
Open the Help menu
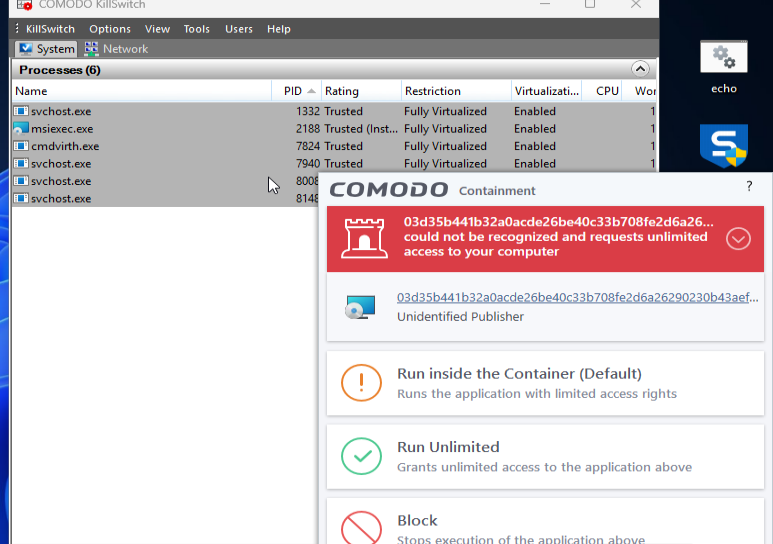pyautogui.click(x=279, y=29)
